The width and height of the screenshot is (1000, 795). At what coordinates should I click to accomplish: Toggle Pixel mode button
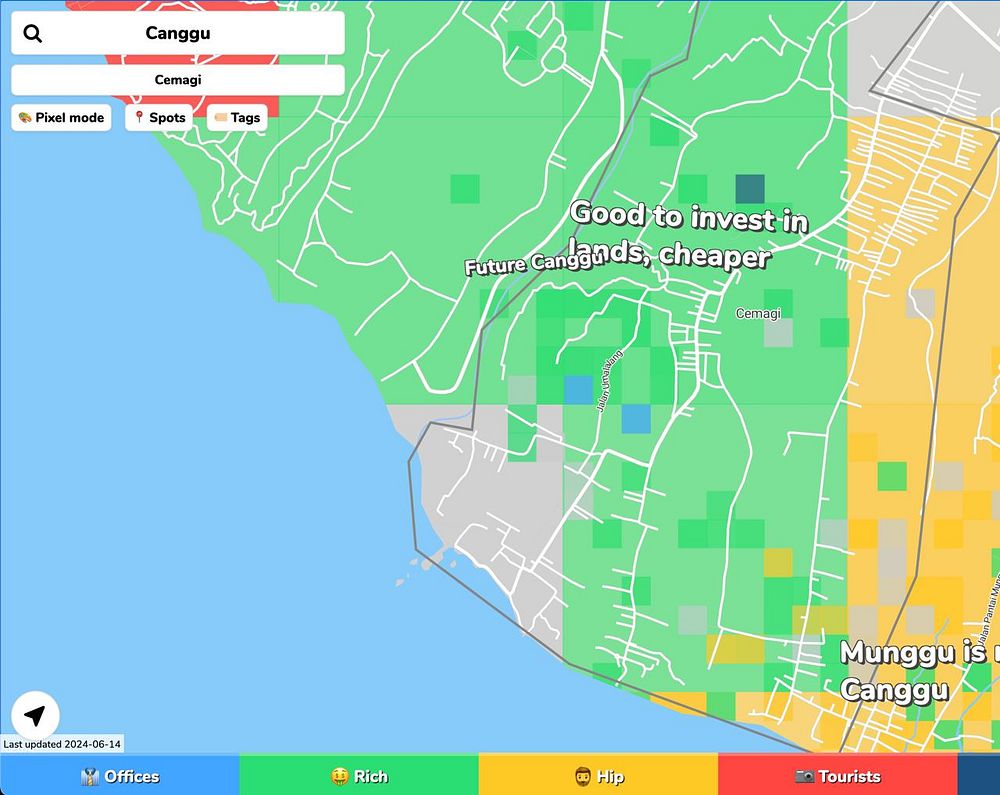pos(61,117)
